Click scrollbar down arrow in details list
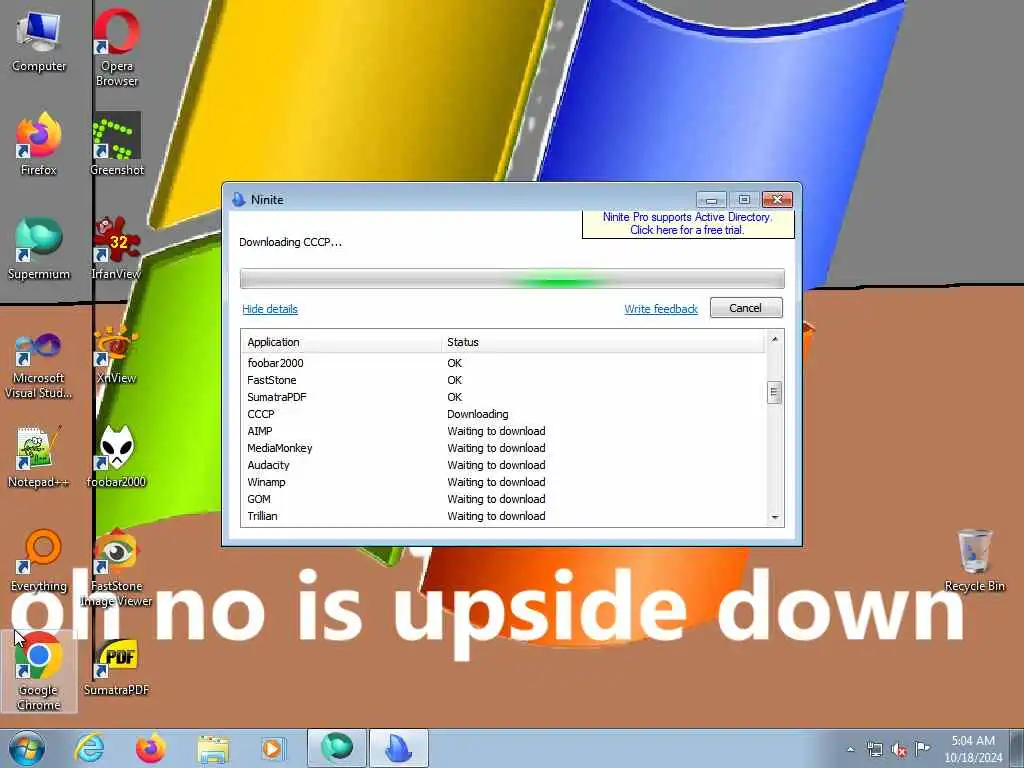This screenshot has height=768, width=1024. pyautogui.click(x=775, y=517)
